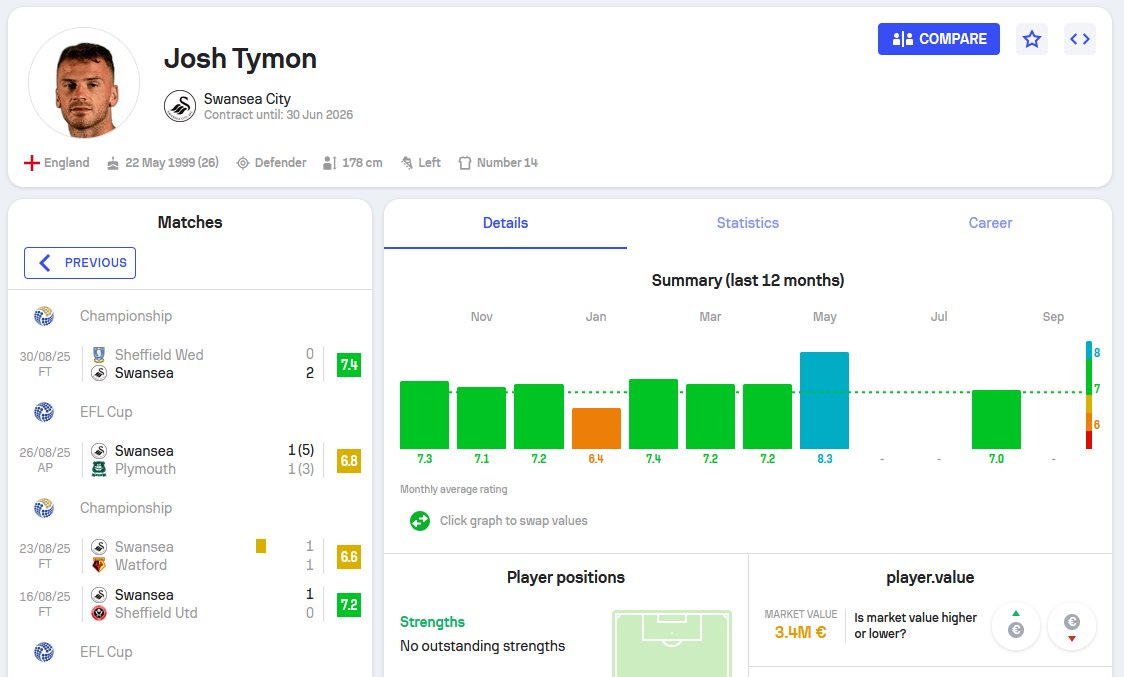Open the embed code icon
Image resolution: width=1124 pixels, height=677 pixels.
click(x=1080, y=39)
